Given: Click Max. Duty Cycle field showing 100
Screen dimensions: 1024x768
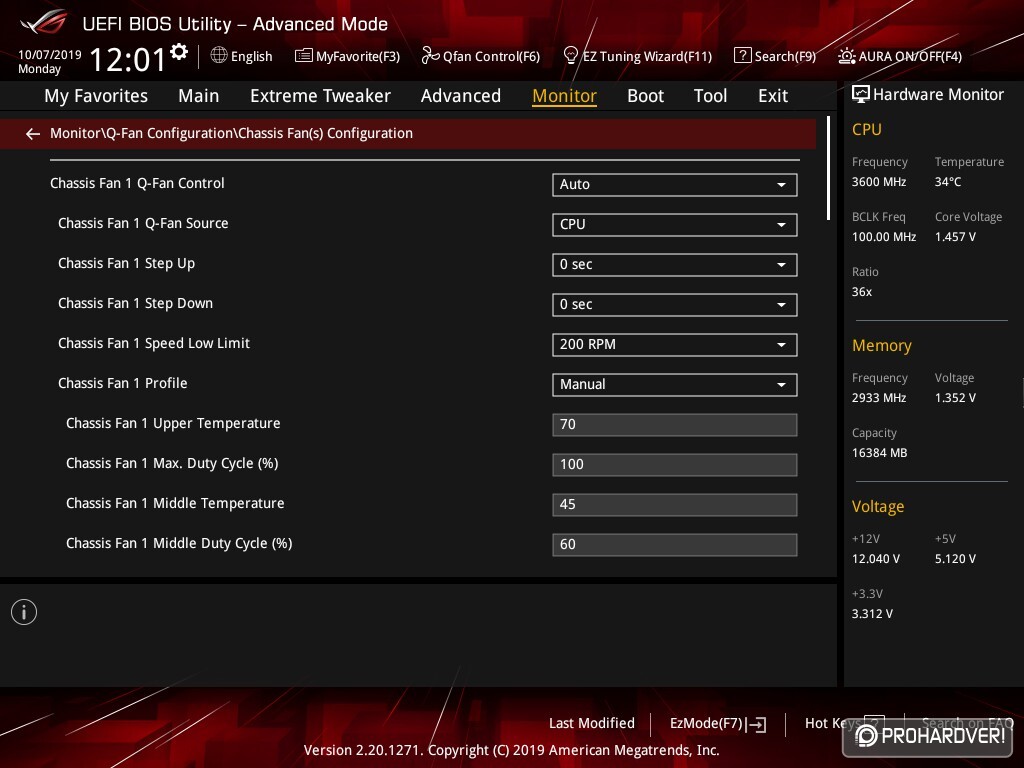Looking at the screenshot, I should (x=675, y=465).
